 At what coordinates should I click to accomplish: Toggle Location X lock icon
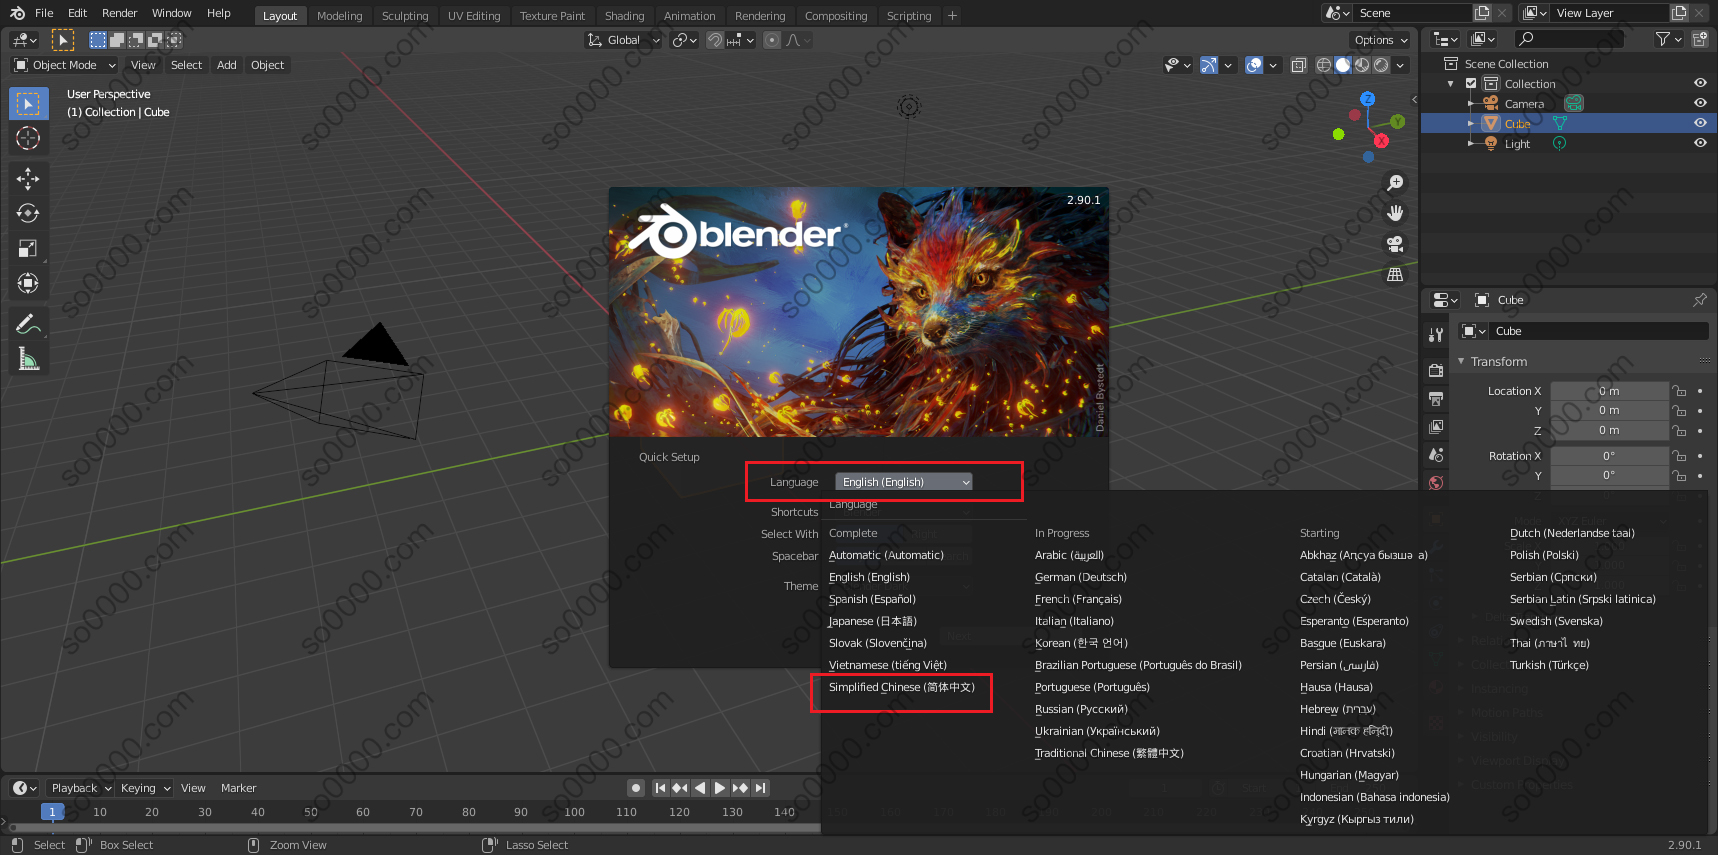click(x=1680, y=391)
